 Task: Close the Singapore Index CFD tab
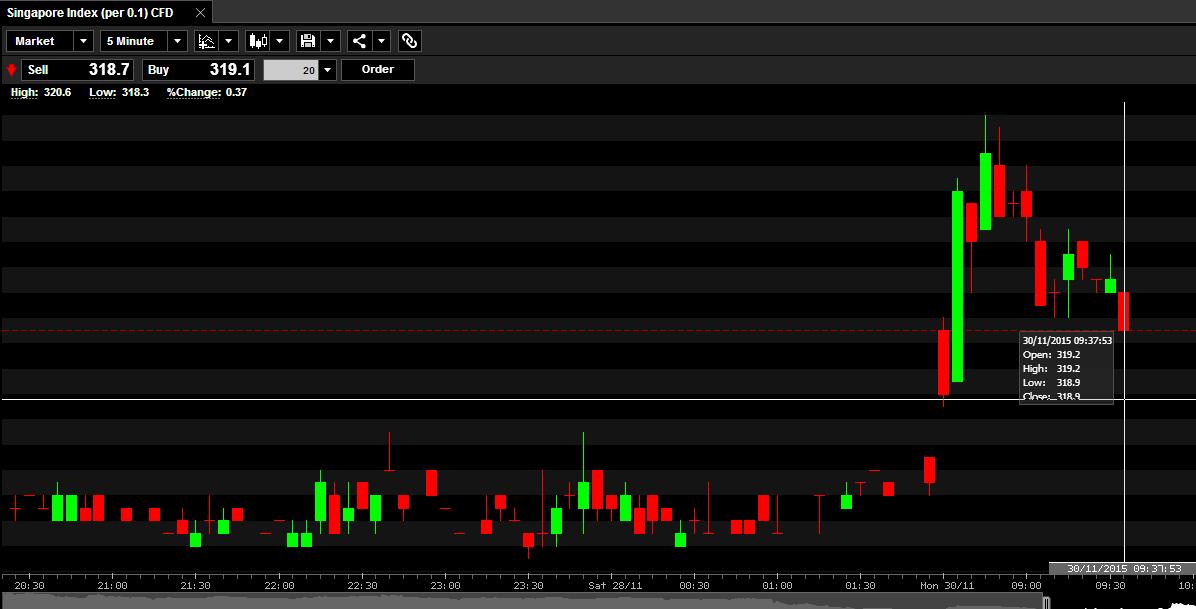200,13
